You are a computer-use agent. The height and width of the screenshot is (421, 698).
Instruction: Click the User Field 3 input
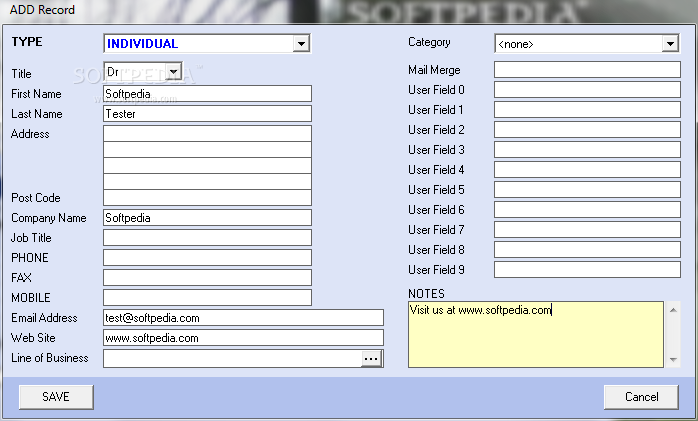click(x=587, y=150)
